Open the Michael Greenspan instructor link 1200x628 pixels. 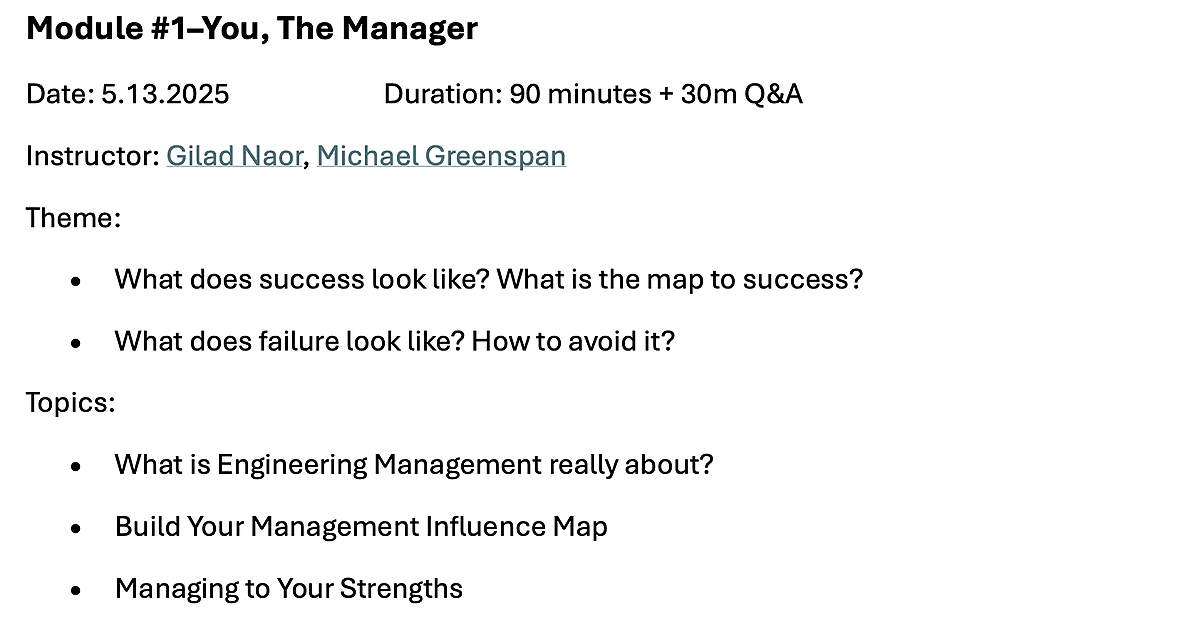click(x=441, y=156)
